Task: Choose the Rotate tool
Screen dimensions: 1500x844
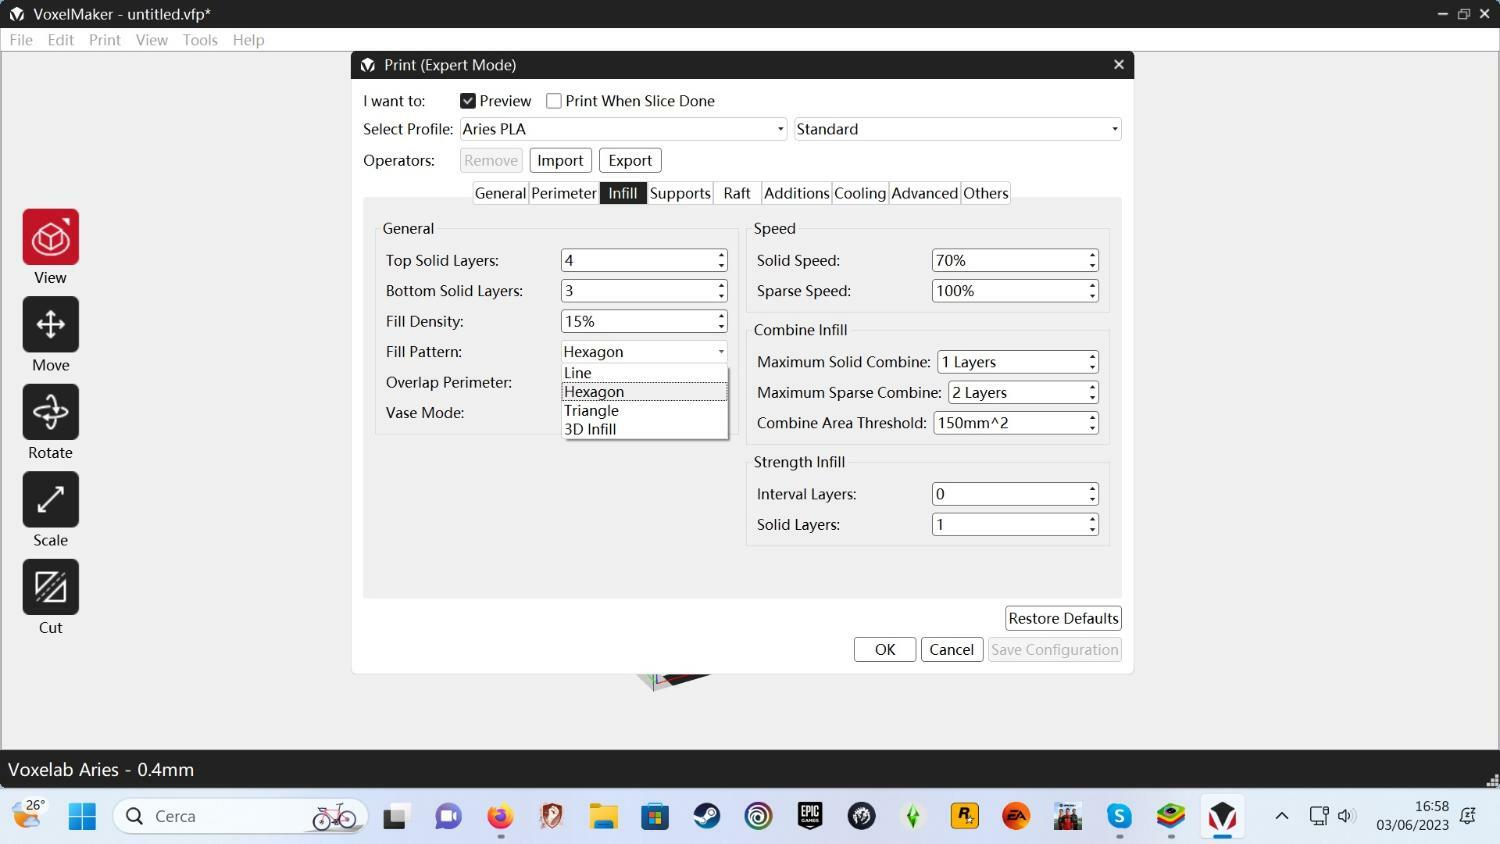Action: pyautogui.click(x=51, y=412)
